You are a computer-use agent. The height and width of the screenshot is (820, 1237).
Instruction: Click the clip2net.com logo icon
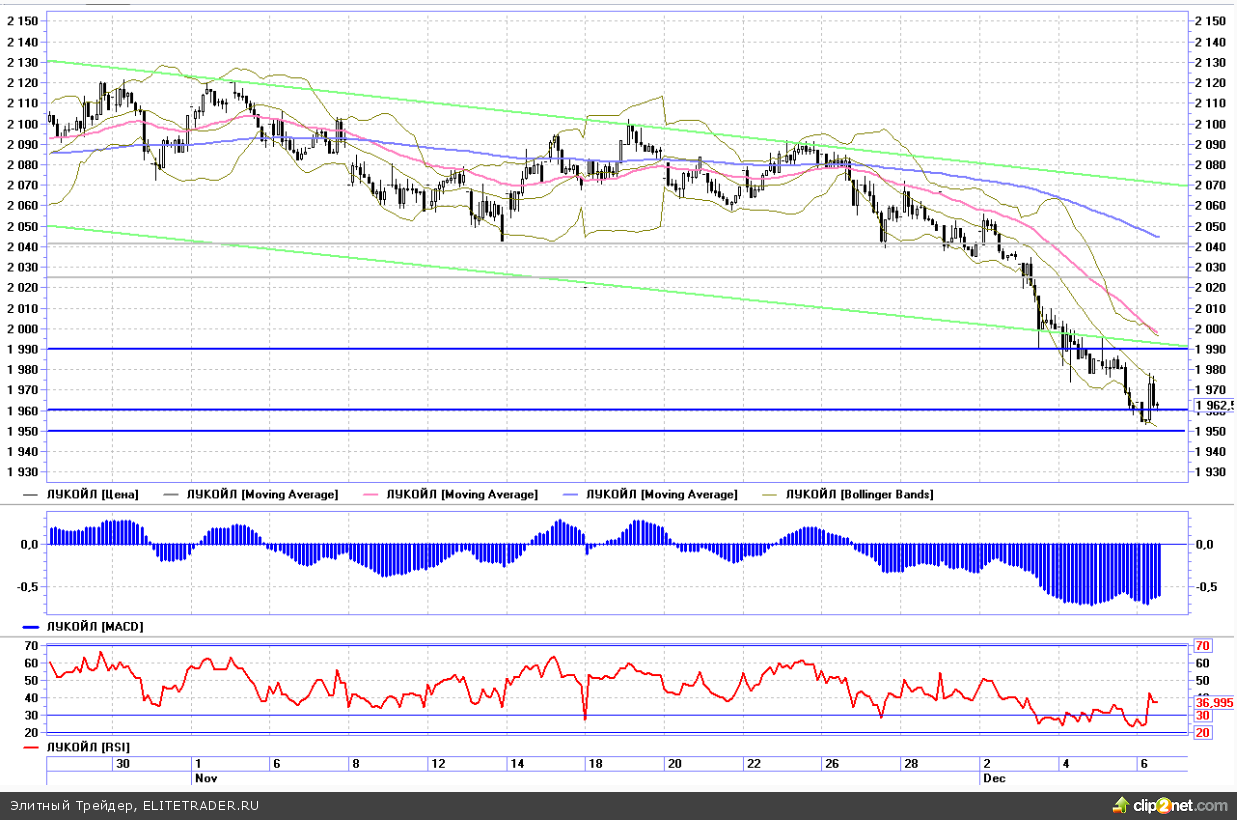click(1119, 805)
